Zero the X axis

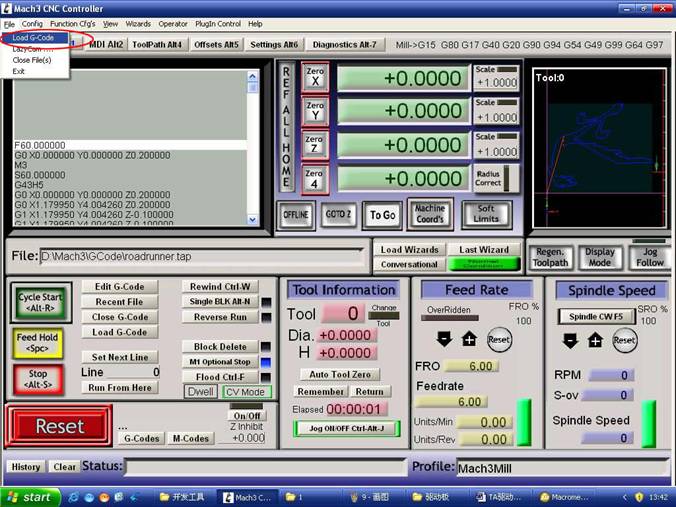(x=315, y=78)
